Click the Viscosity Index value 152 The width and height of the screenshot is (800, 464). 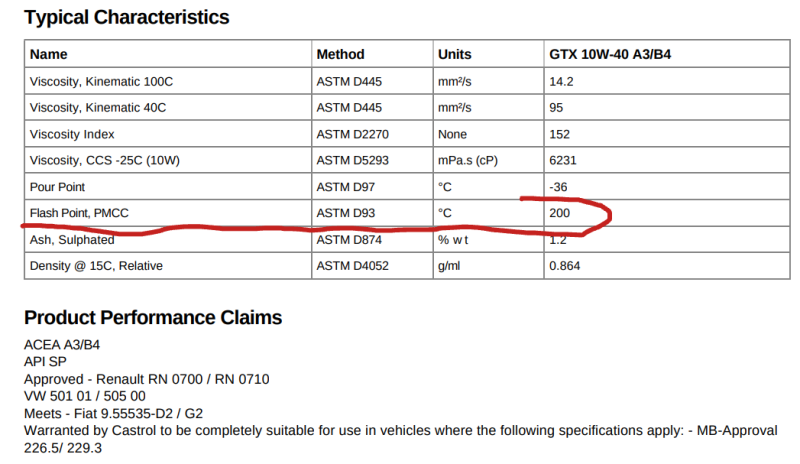pos(560,134)
